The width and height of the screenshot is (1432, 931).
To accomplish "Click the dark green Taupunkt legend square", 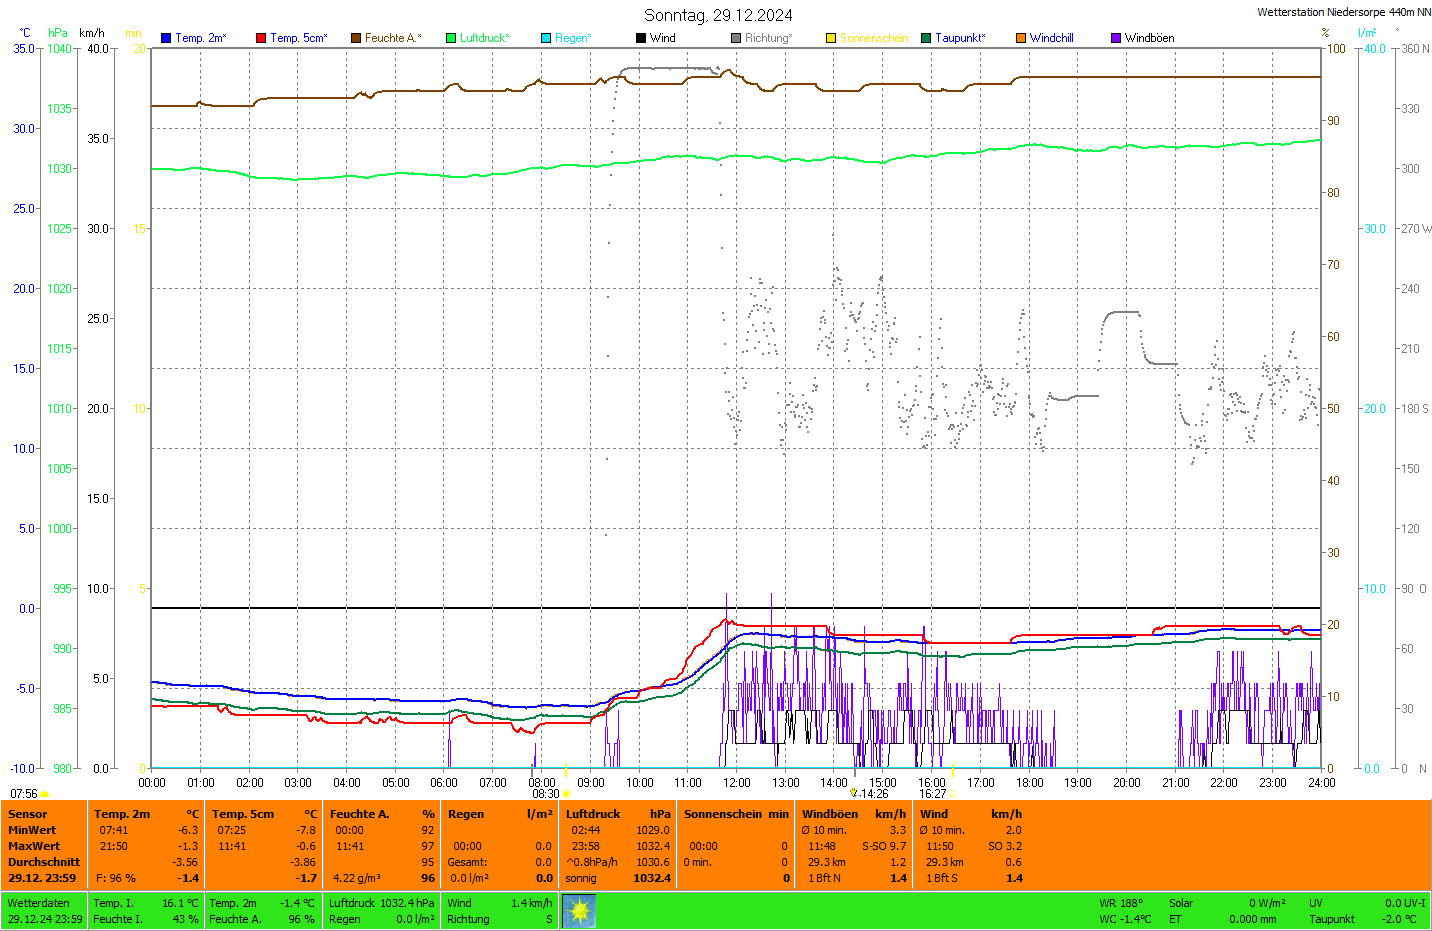I will tap(926, 38).
